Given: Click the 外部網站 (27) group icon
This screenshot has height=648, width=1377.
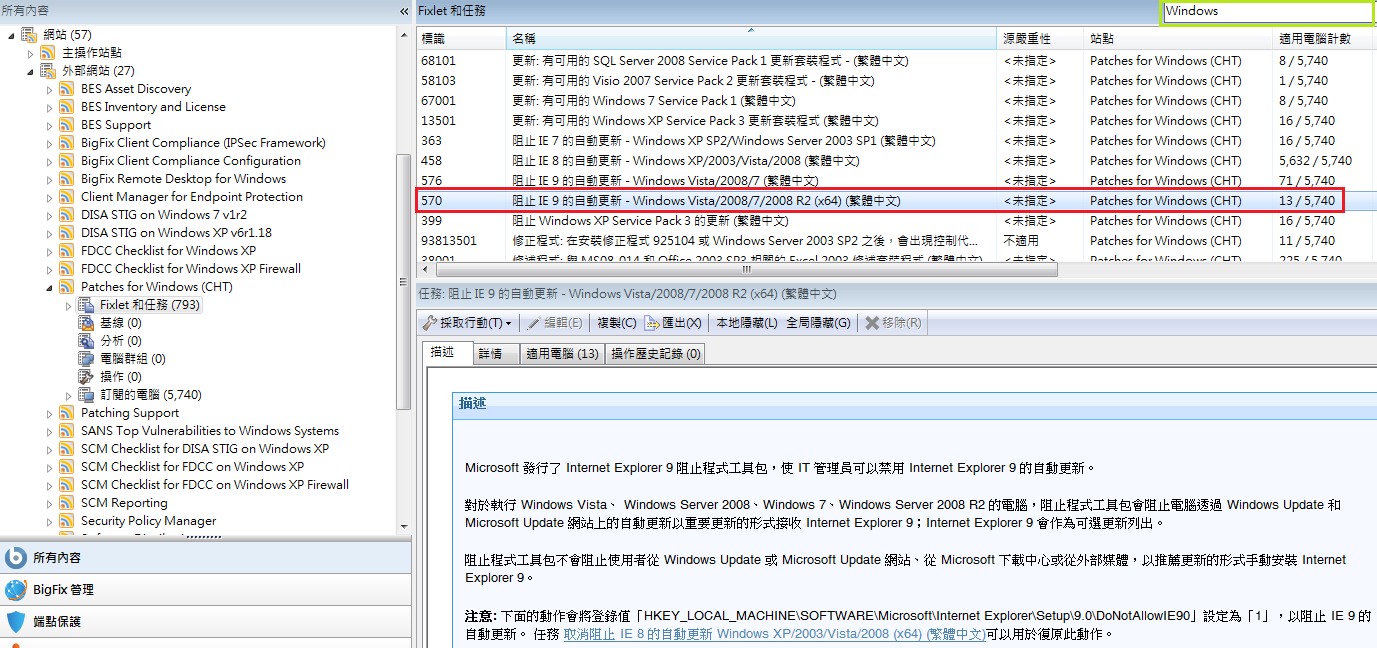Looking at the screenshot, I should [x=48, y=71].
